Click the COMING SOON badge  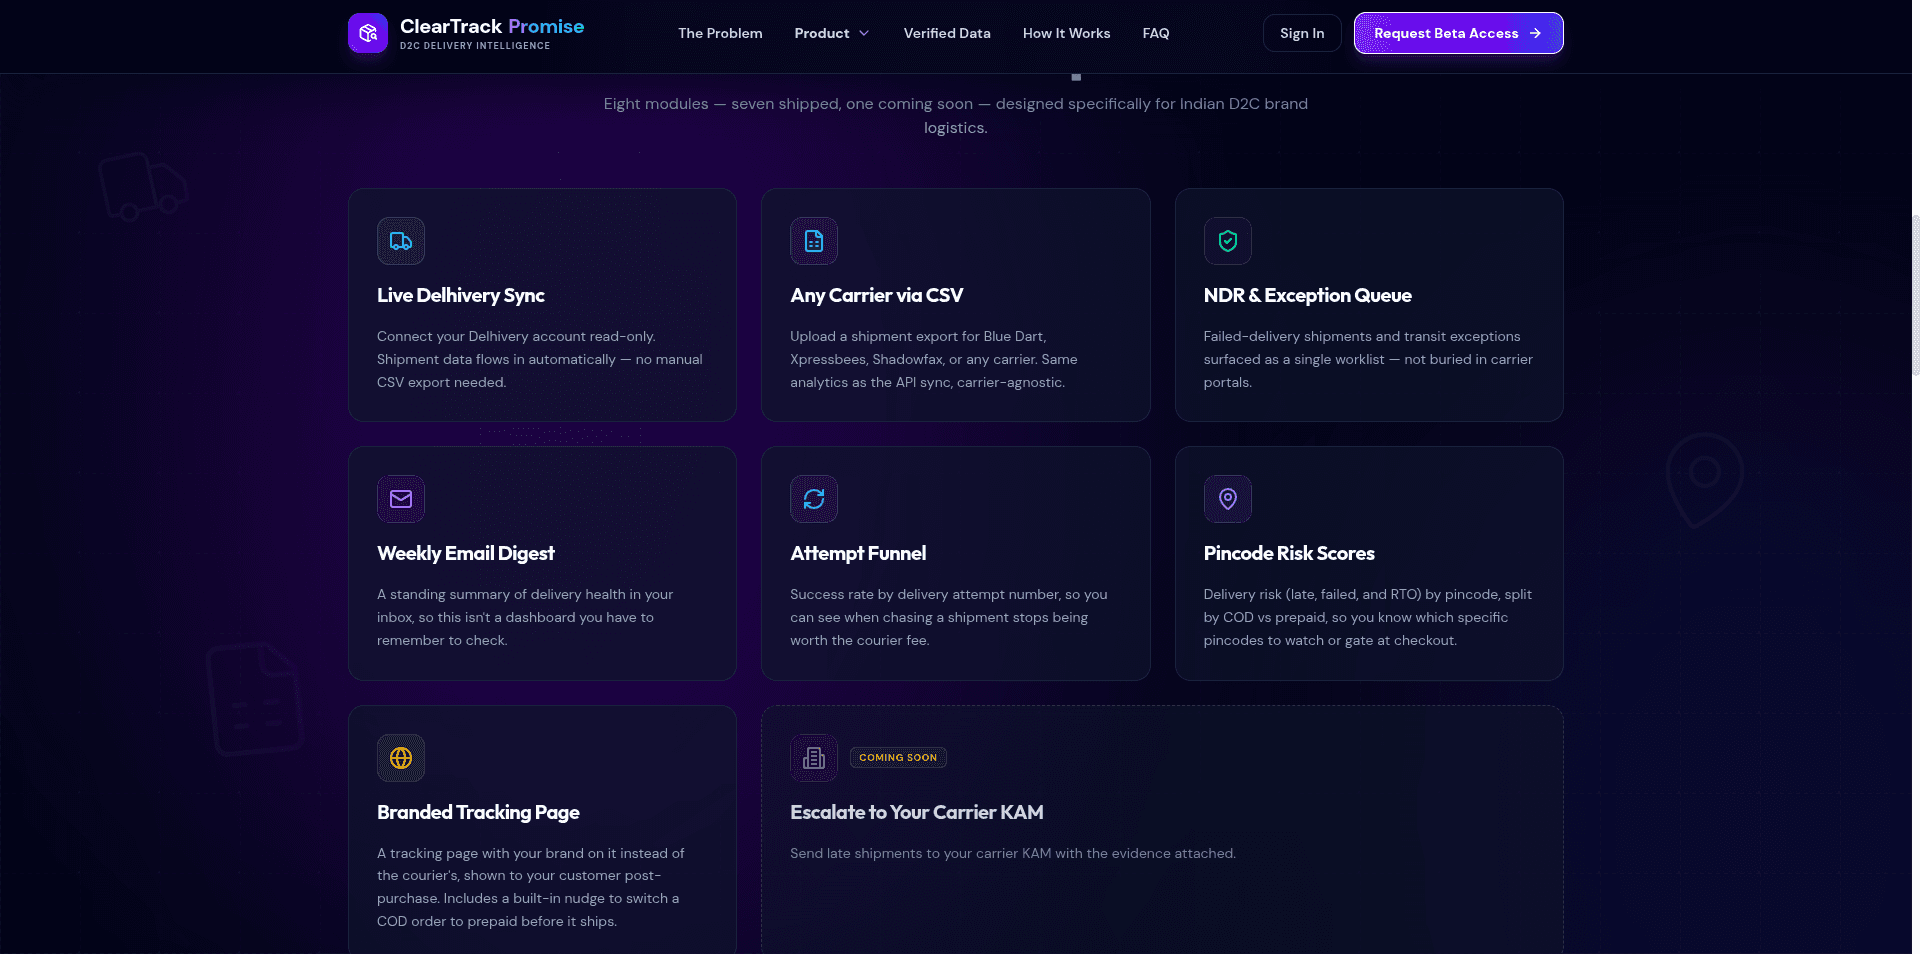(x=898, y=757)
